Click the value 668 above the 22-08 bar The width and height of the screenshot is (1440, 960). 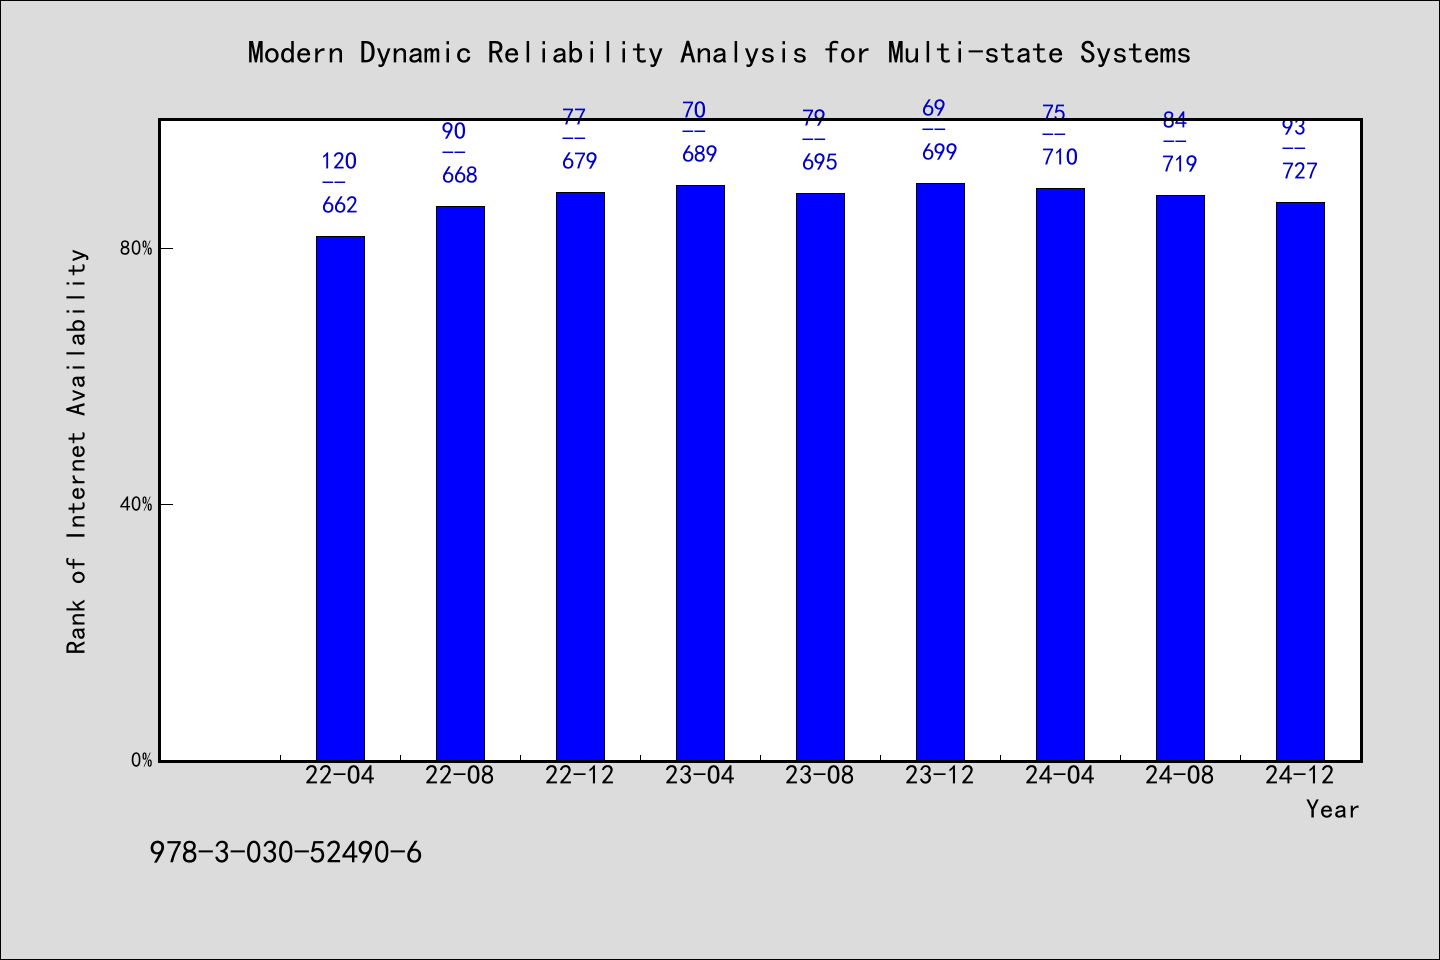(460, 175)
